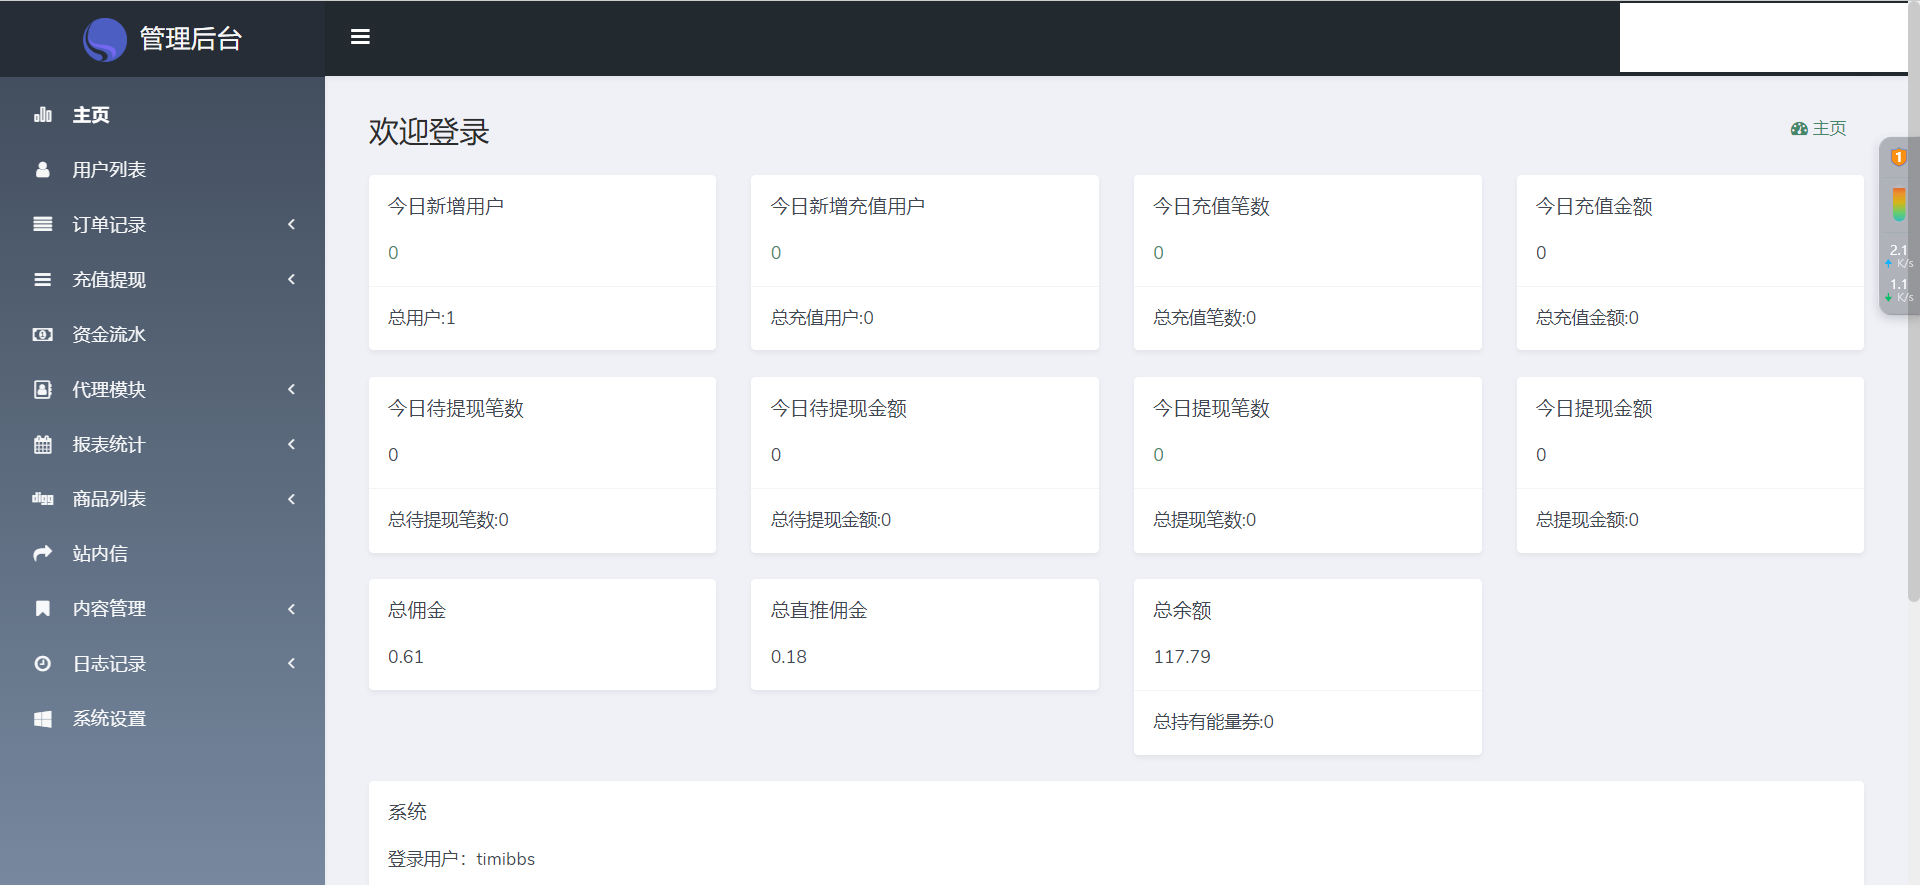Click the 总持有能量券:0 text

pos(1214,722)
